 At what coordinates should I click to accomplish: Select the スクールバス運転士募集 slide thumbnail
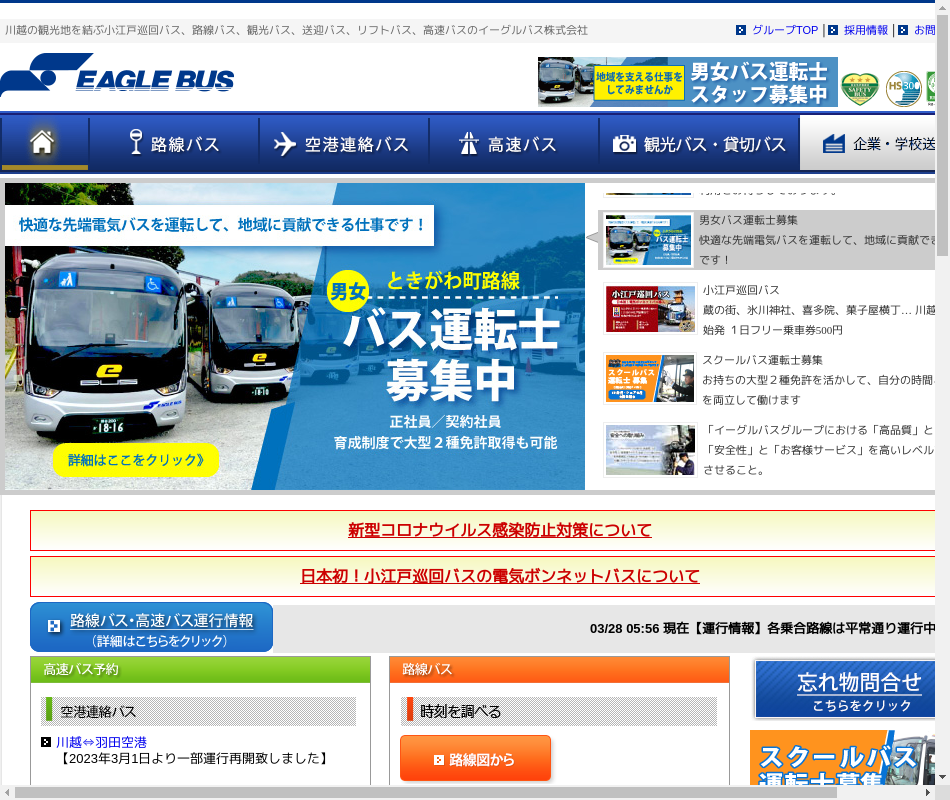point(649,379)
